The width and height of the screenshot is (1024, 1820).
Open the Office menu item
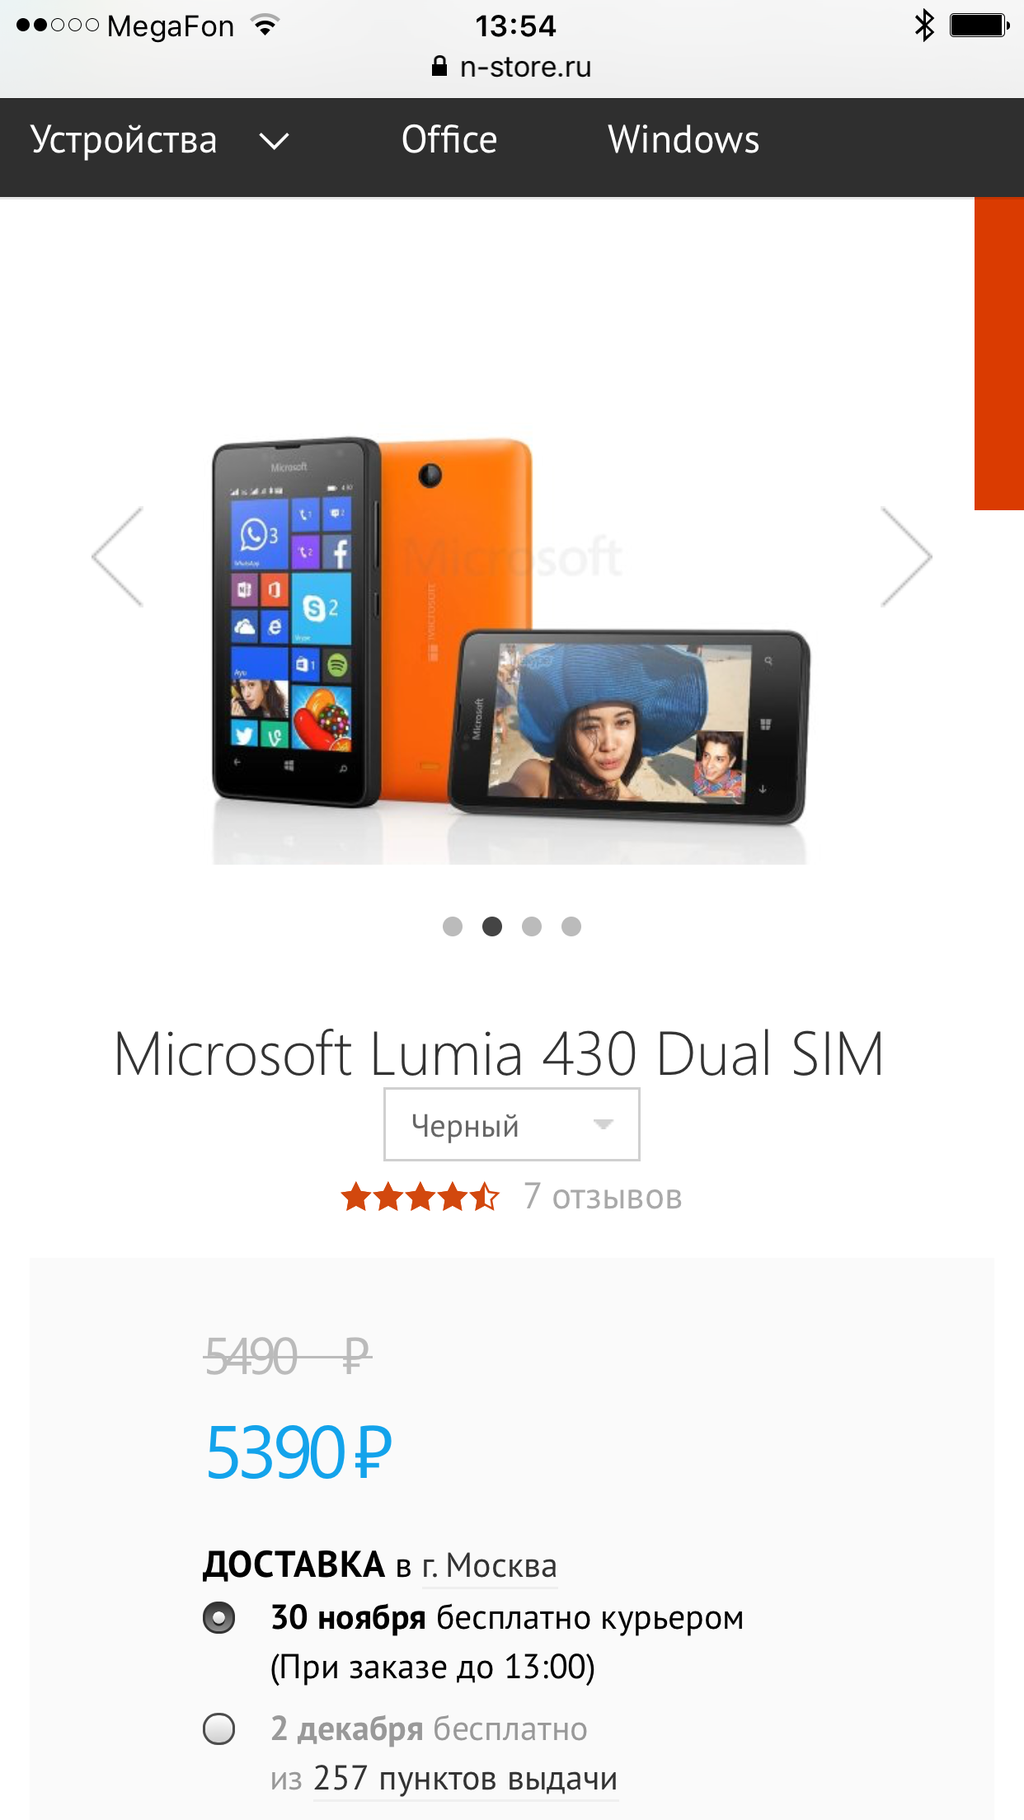coord(449,140)
